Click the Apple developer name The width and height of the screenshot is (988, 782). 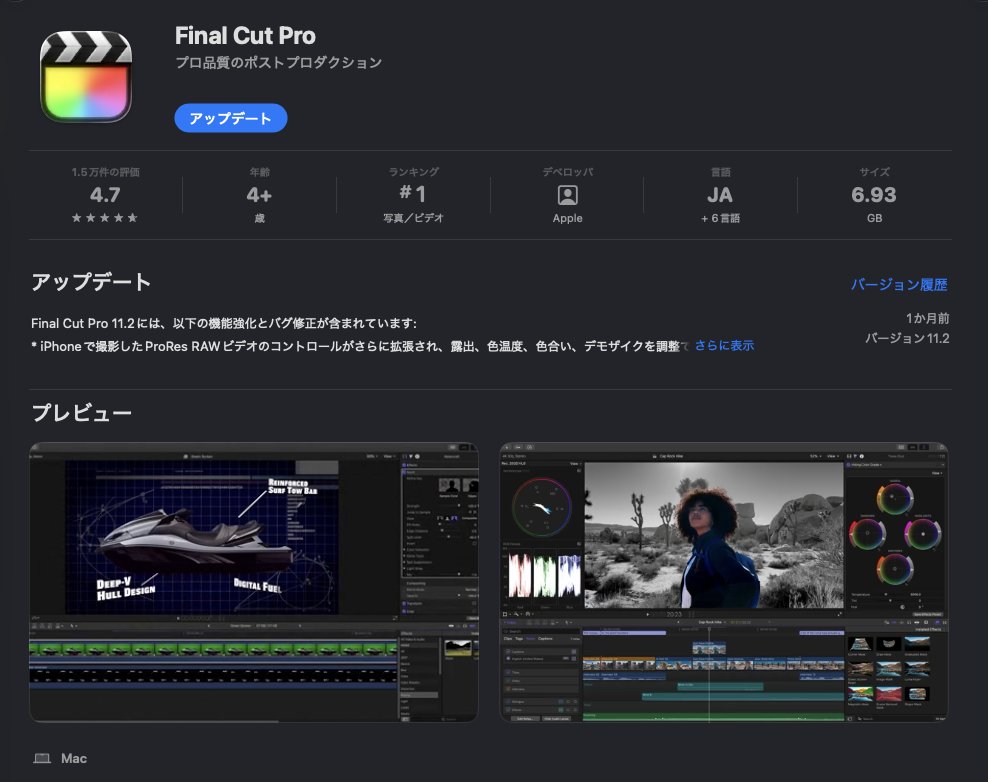pos(568,218)
